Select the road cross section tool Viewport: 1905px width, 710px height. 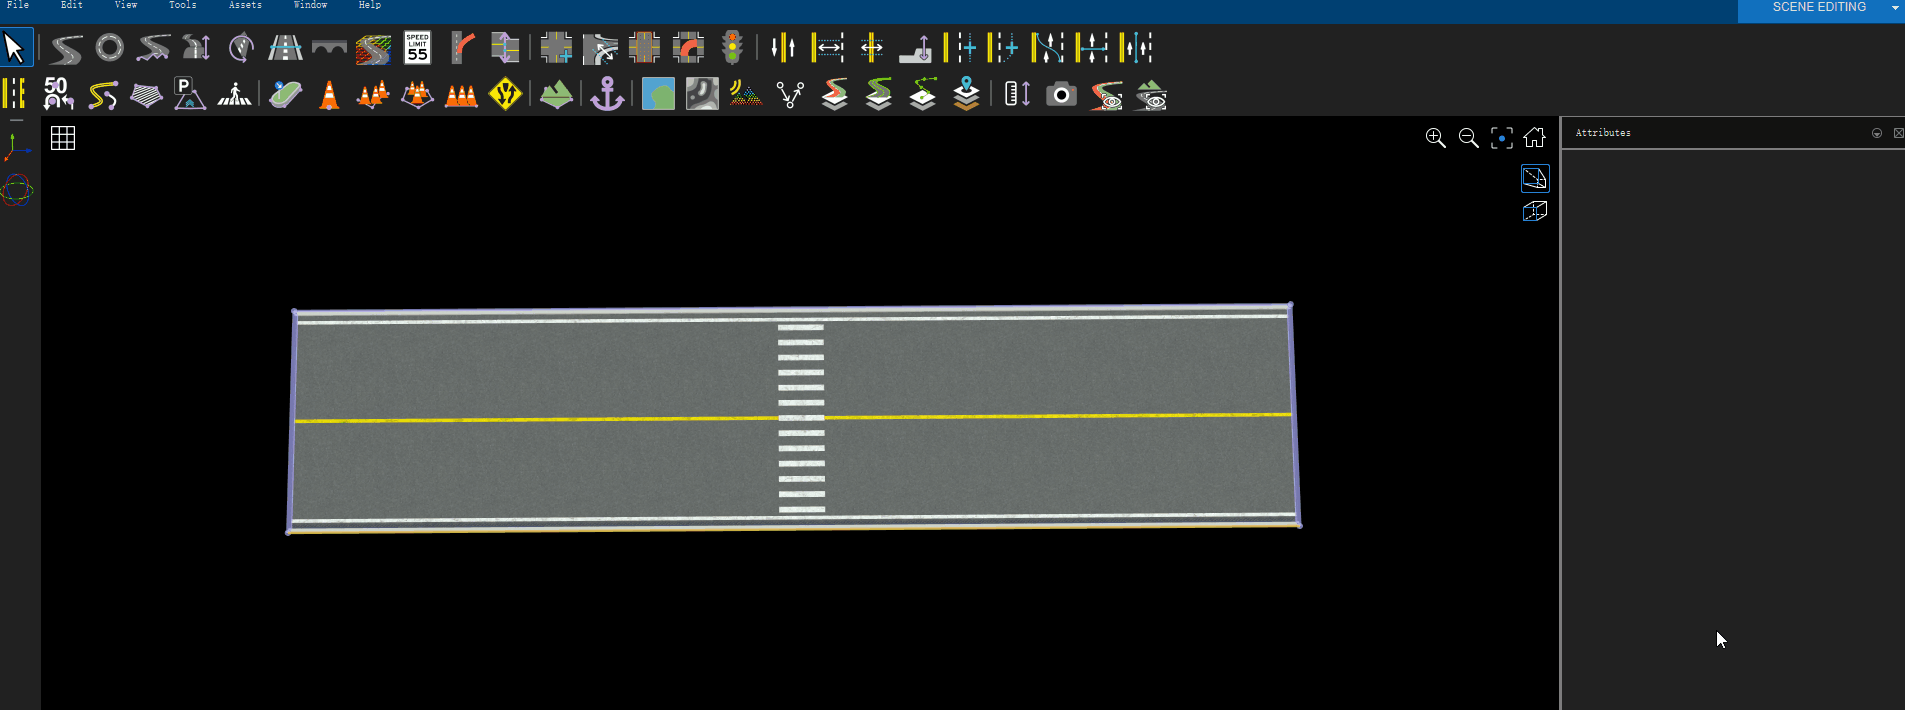coord(285,48)
